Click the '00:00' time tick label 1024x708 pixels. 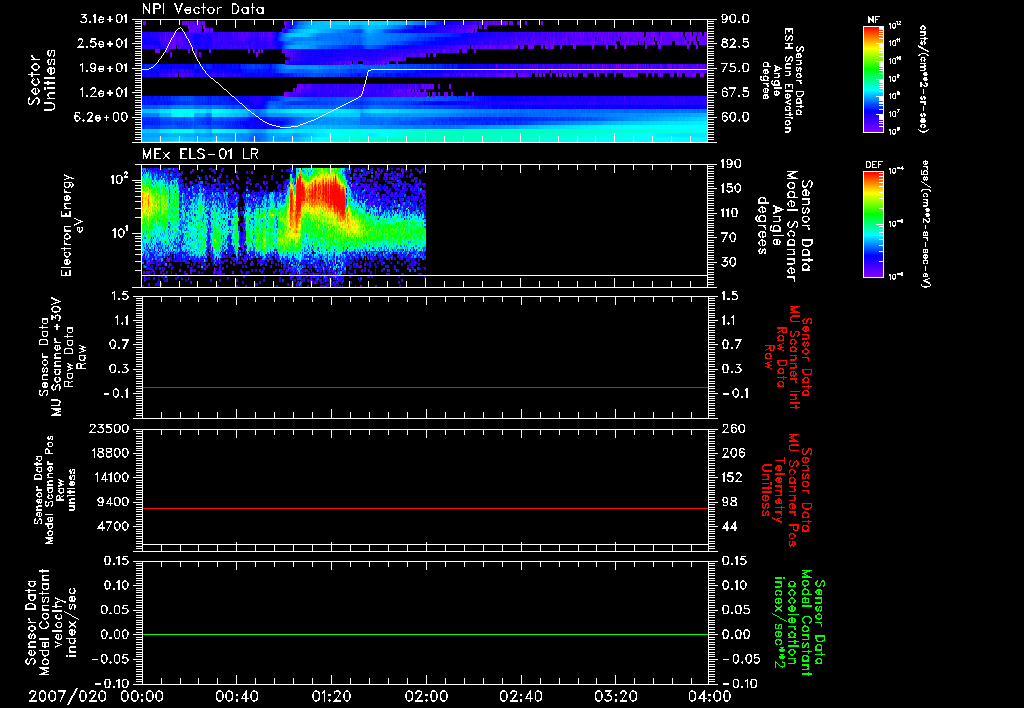coord(142,696)
